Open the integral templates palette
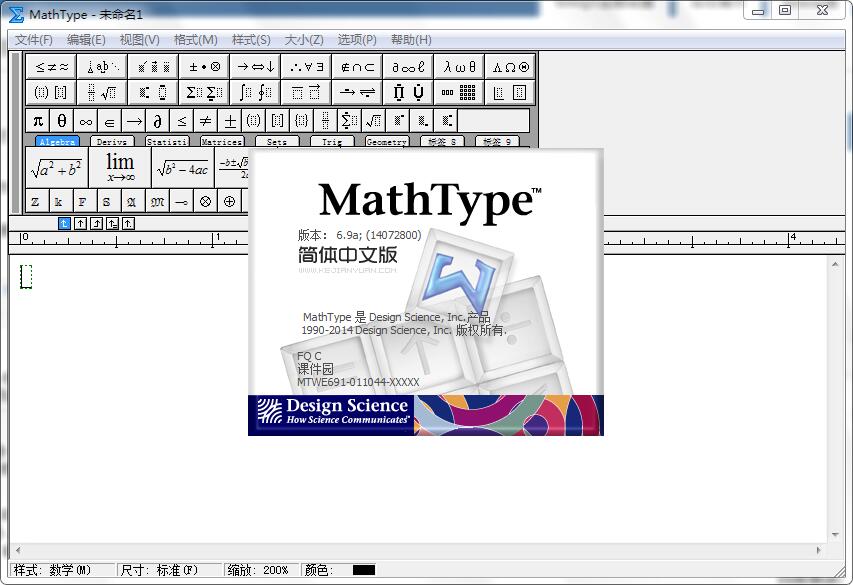853x585 pixels. pos(256,93)
